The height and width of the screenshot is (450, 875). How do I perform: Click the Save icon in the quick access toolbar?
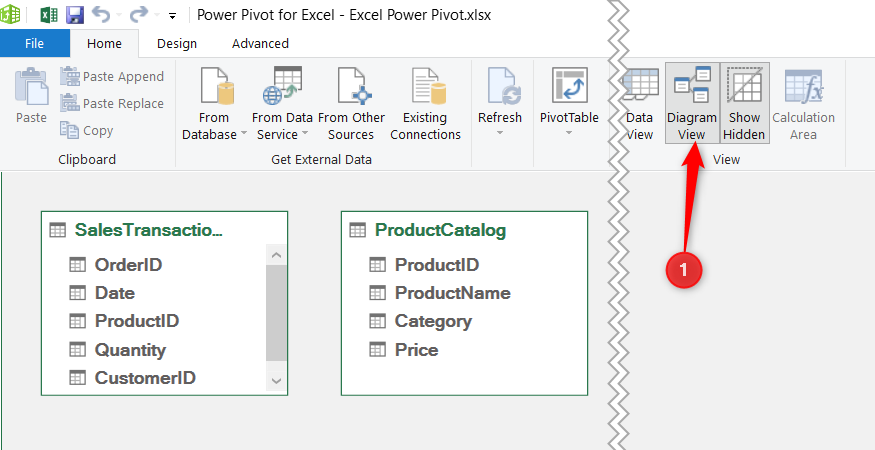point(74,15)
